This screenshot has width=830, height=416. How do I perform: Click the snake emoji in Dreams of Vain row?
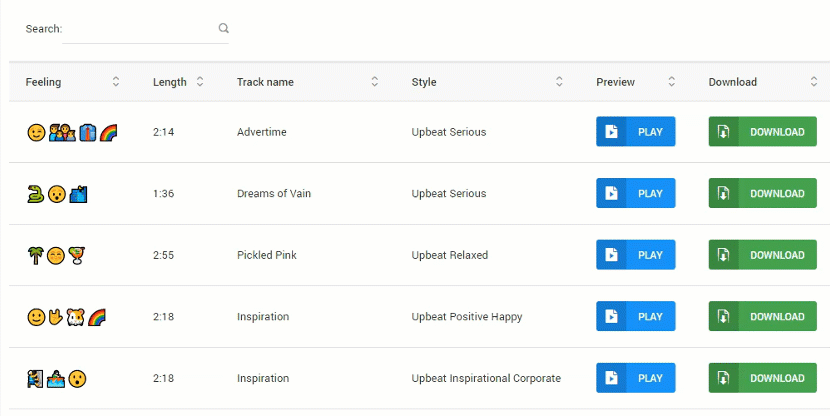tap(35, 194)
